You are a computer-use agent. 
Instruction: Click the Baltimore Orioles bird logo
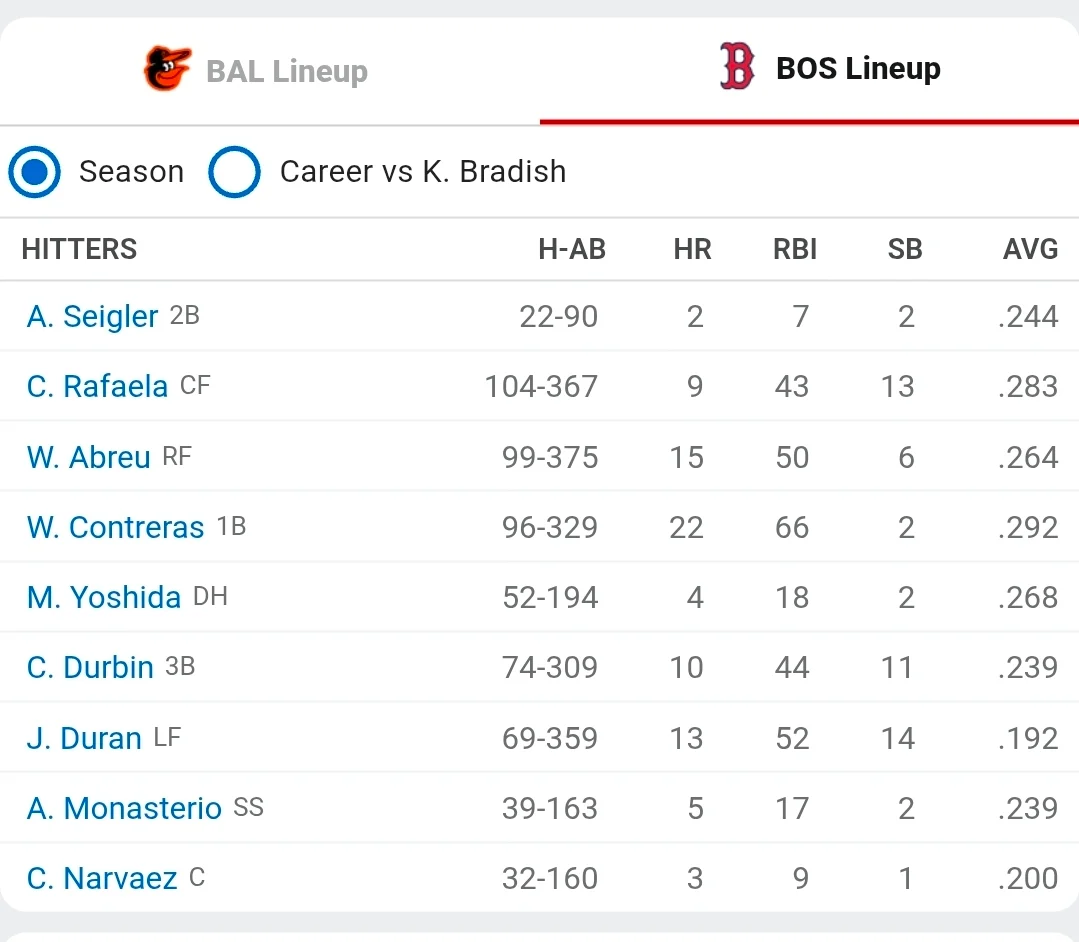pos(167,68)
